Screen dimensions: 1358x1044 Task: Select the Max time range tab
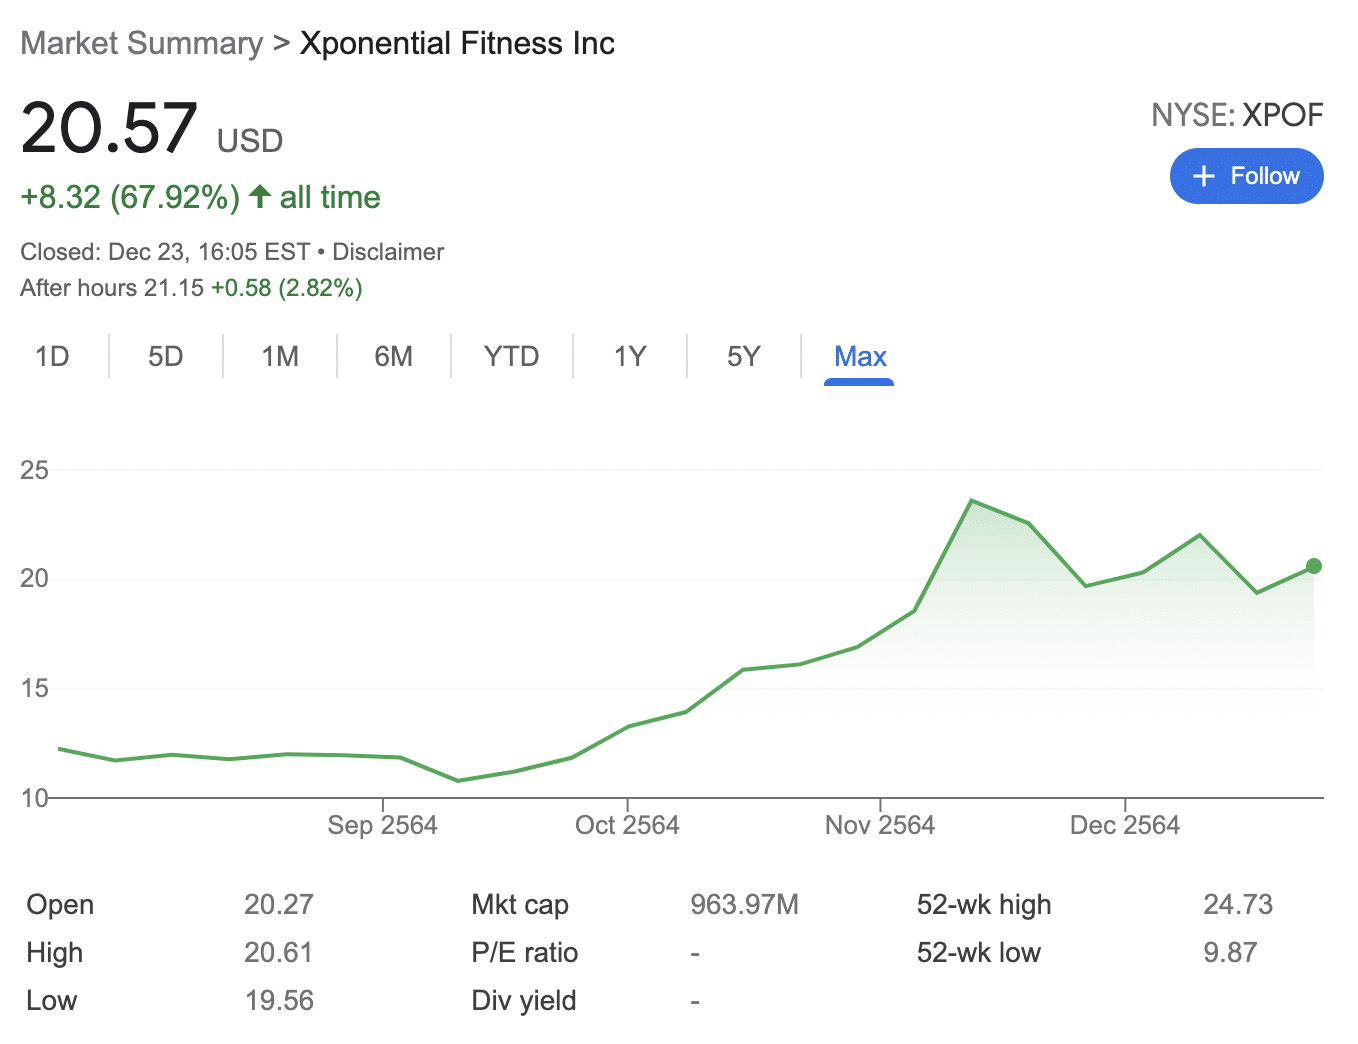[860, 356]
